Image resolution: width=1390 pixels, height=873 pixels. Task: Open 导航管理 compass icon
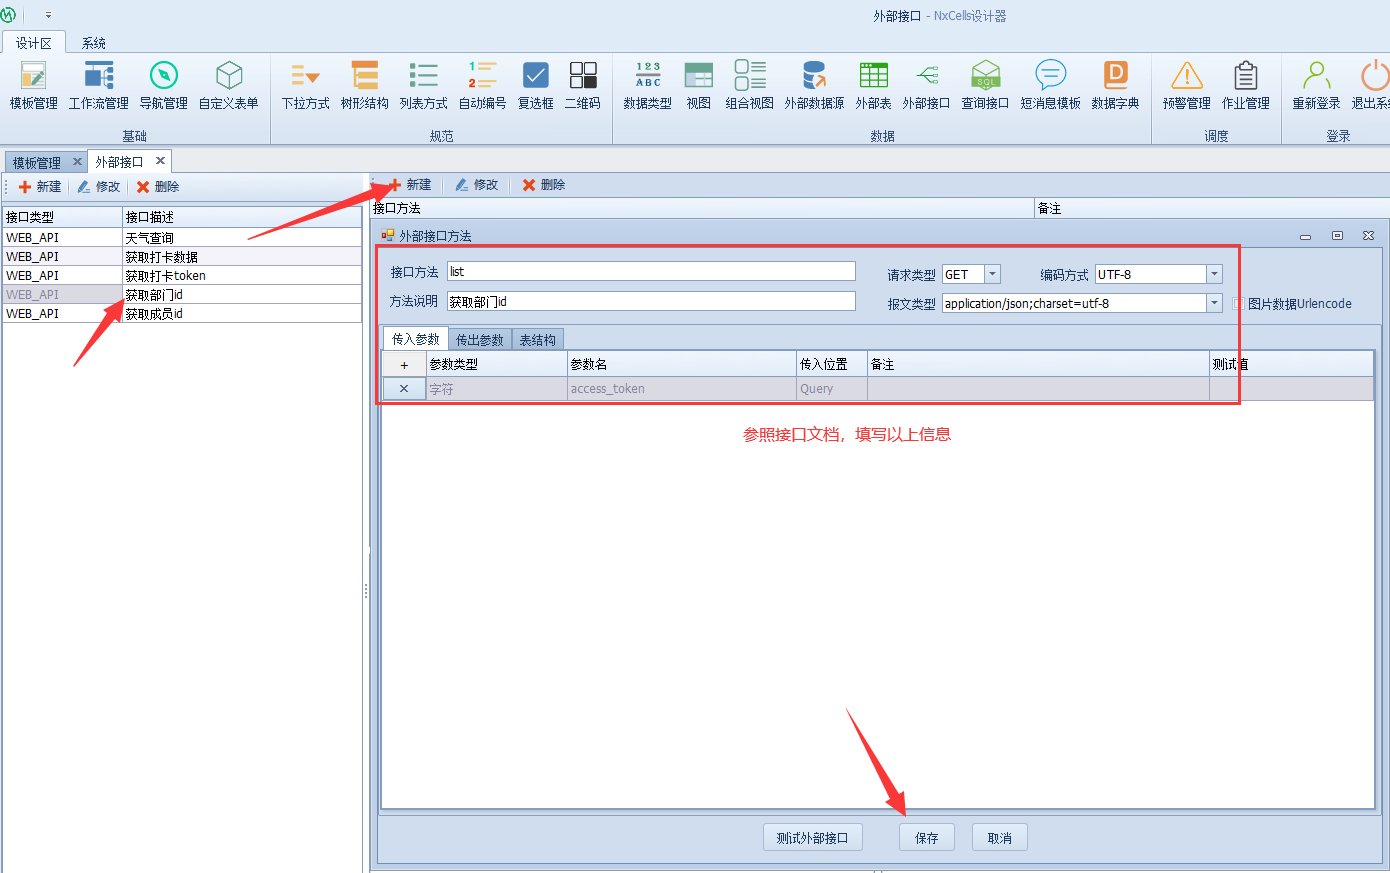(x=163, y=76)
